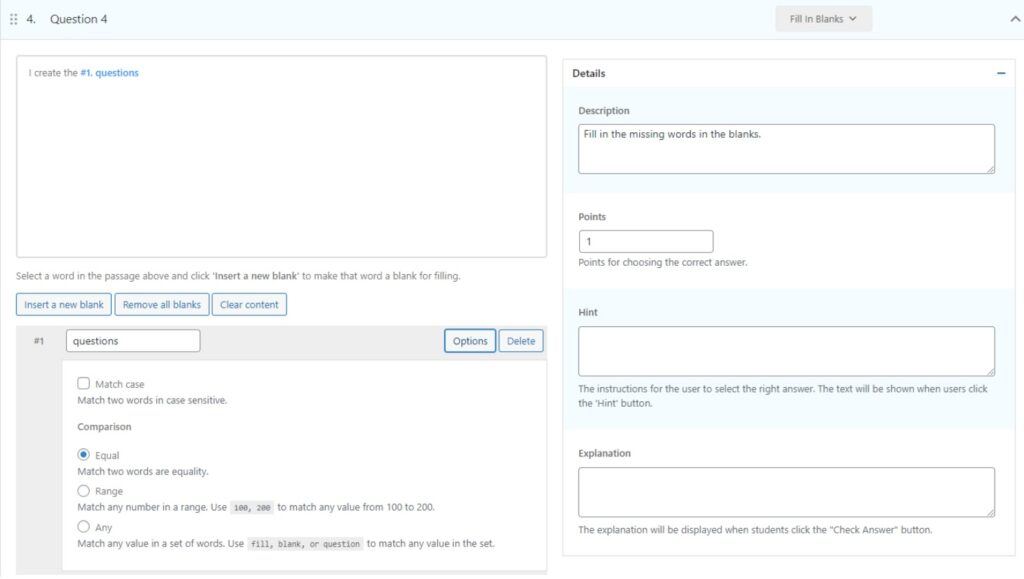Viewport: 1024px width, 579px height.
Task: Select the Range comparison option
Action: tap(84, 491)
